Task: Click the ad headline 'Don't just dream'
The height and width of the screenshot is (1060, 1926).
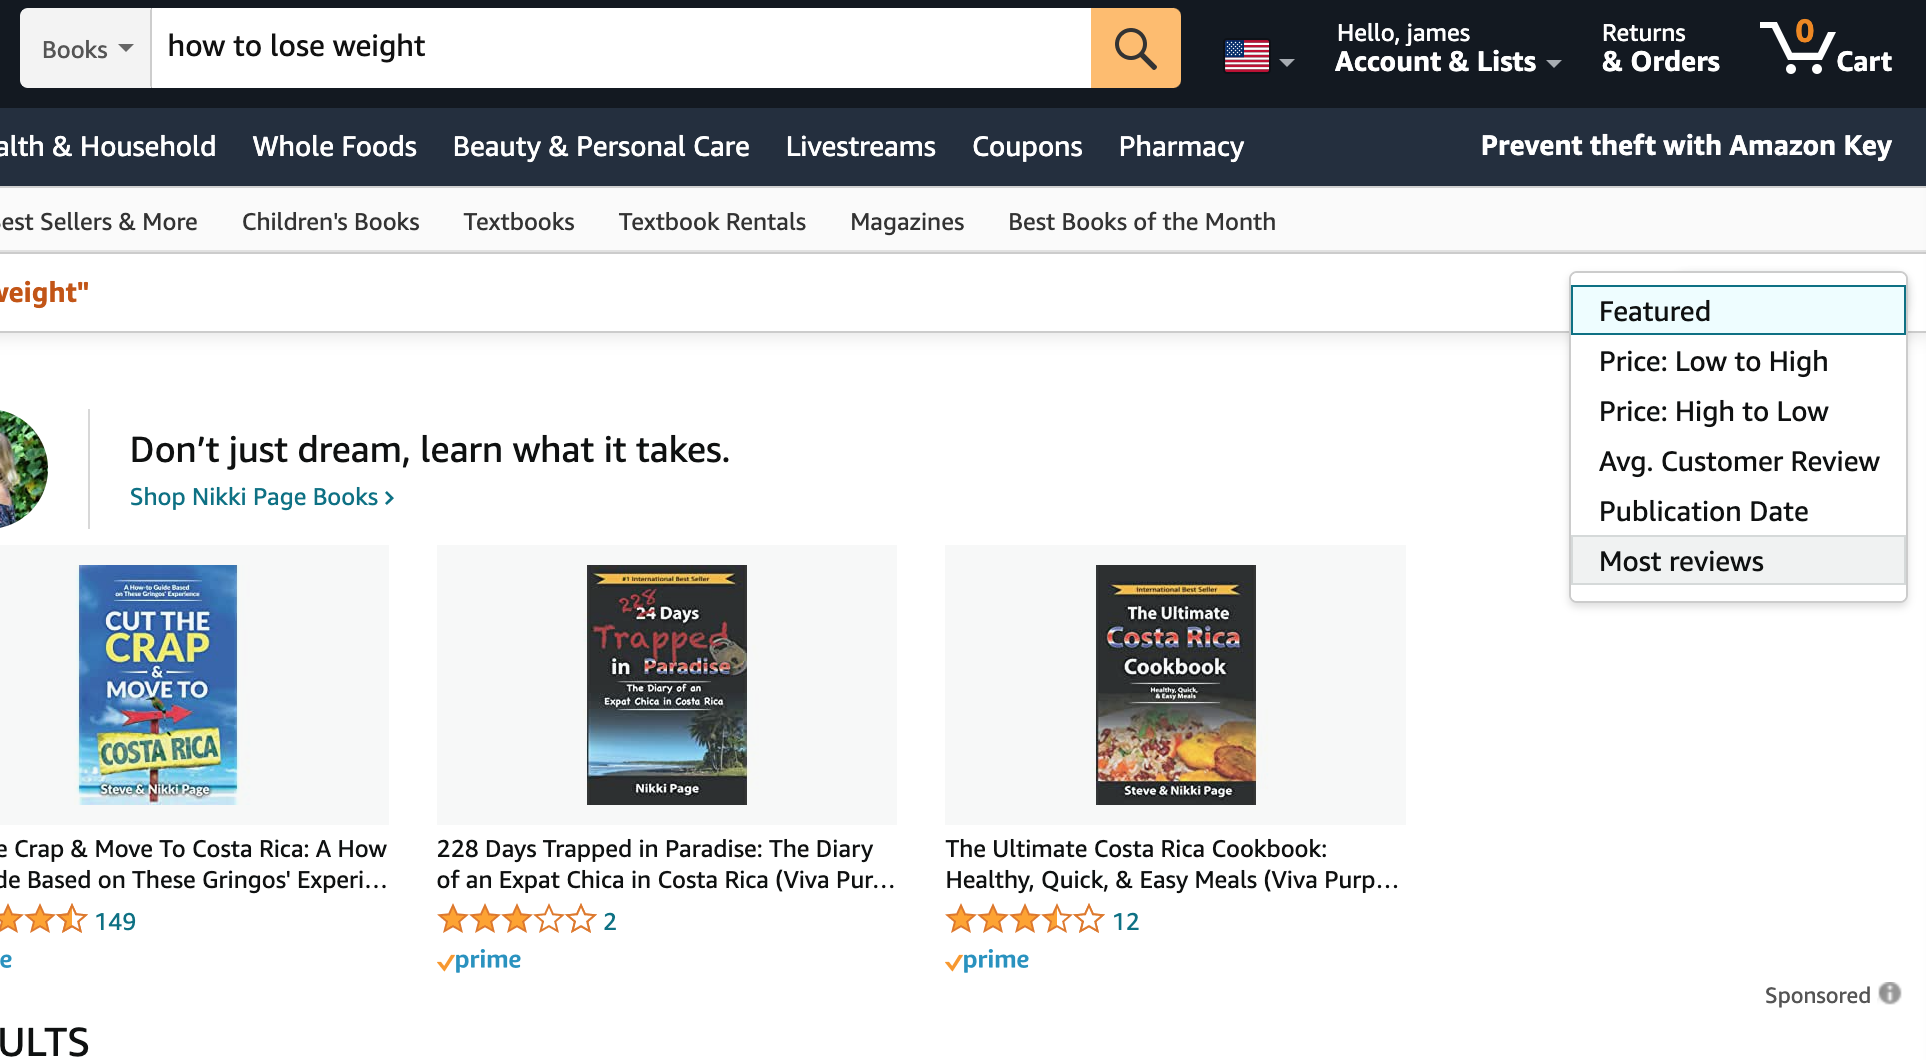Action: coord(430,450)
